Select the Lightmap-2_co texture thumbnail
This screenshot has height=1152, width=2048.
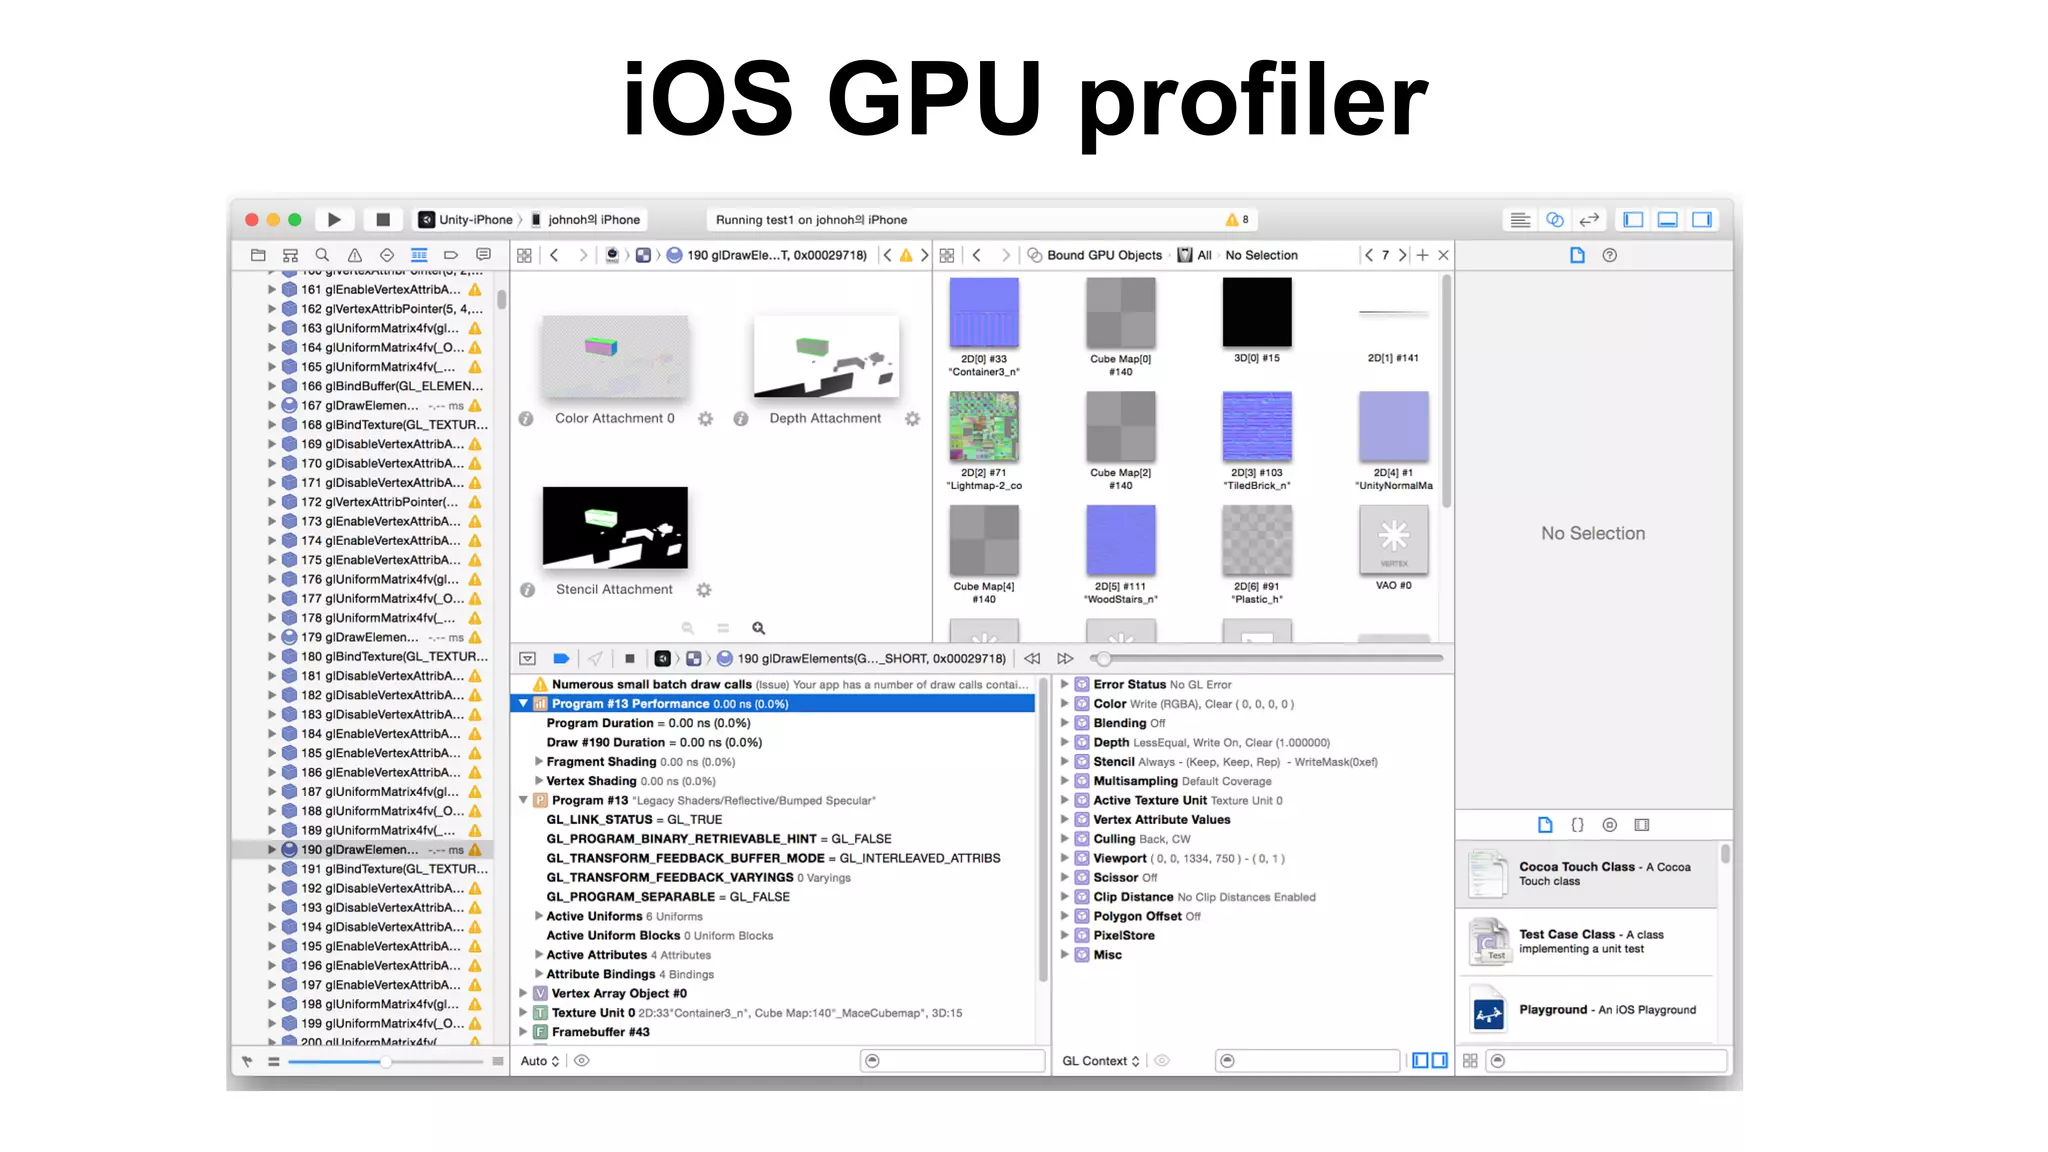pyautogui.click(x=984, y=428)
